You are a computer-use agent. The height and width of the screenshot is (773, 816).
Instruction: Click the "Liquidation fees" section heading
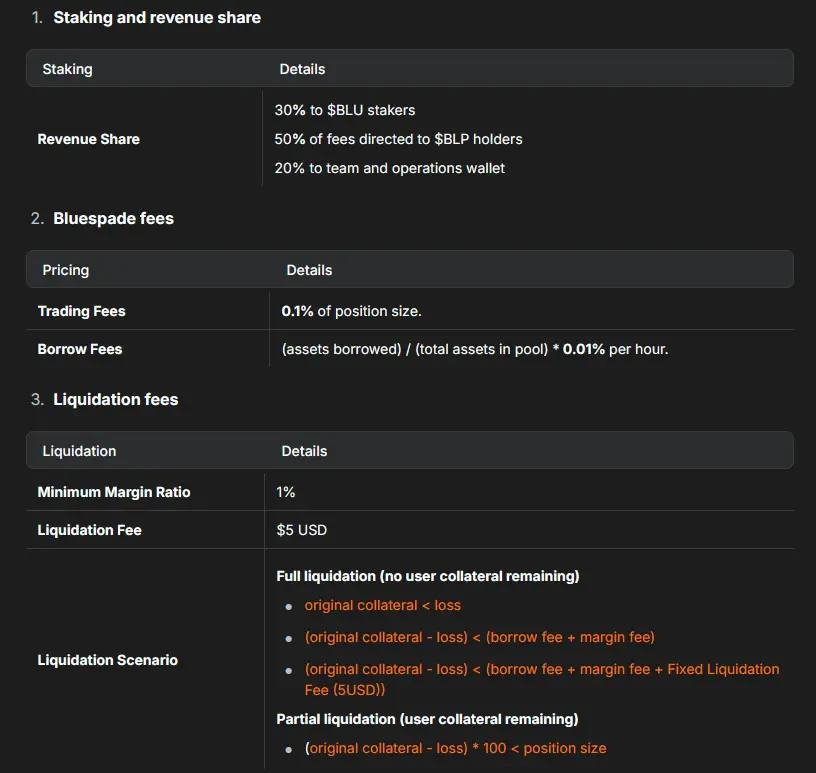(115, 399)
